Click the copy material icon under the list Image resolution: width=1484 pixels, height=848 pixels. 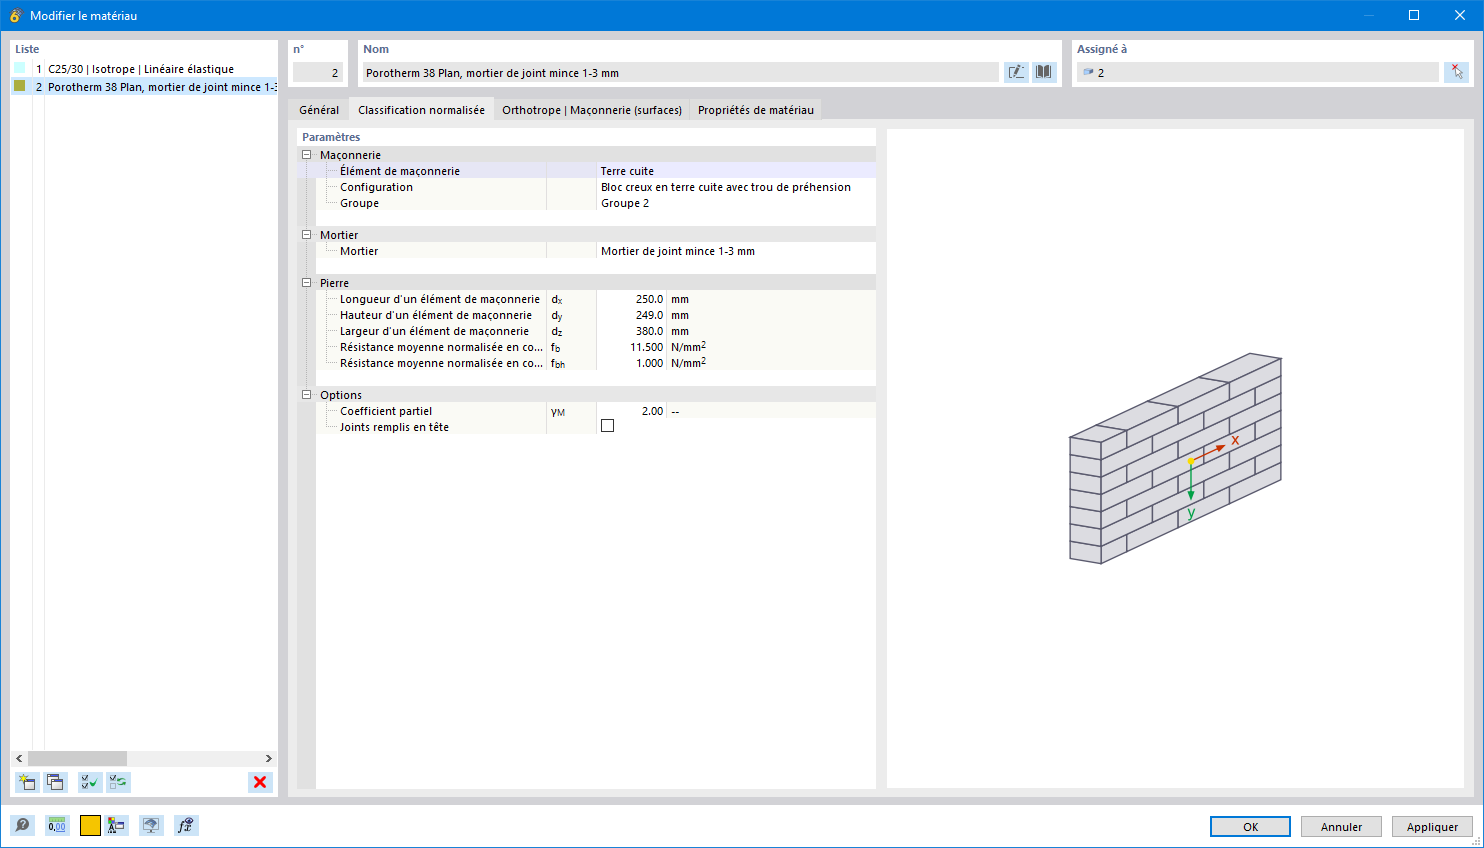point(55,782)
